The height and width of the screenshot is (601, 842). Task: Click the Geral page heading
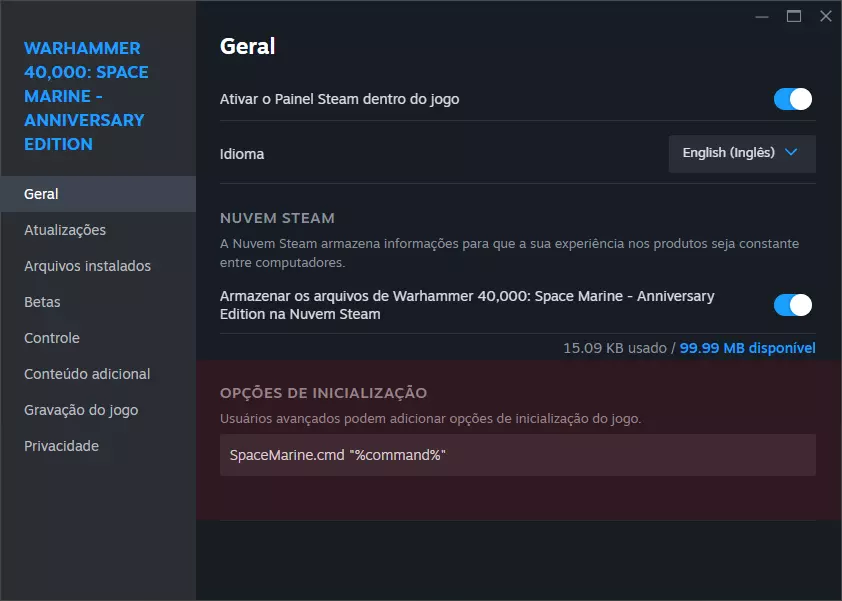tap(247, 46)
